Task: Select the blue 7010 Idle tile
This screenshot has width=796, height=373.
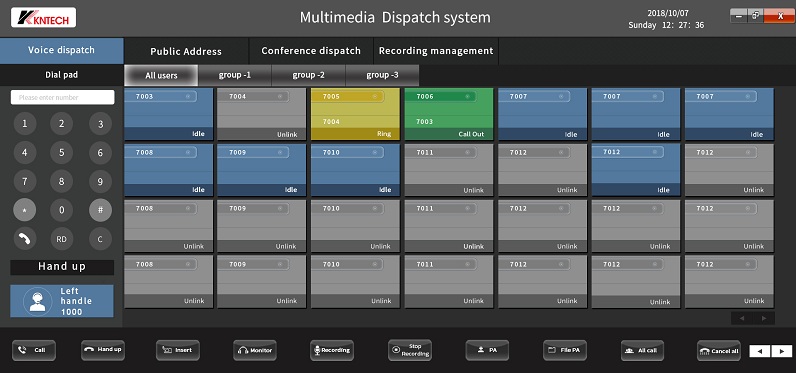Action: 355,170
